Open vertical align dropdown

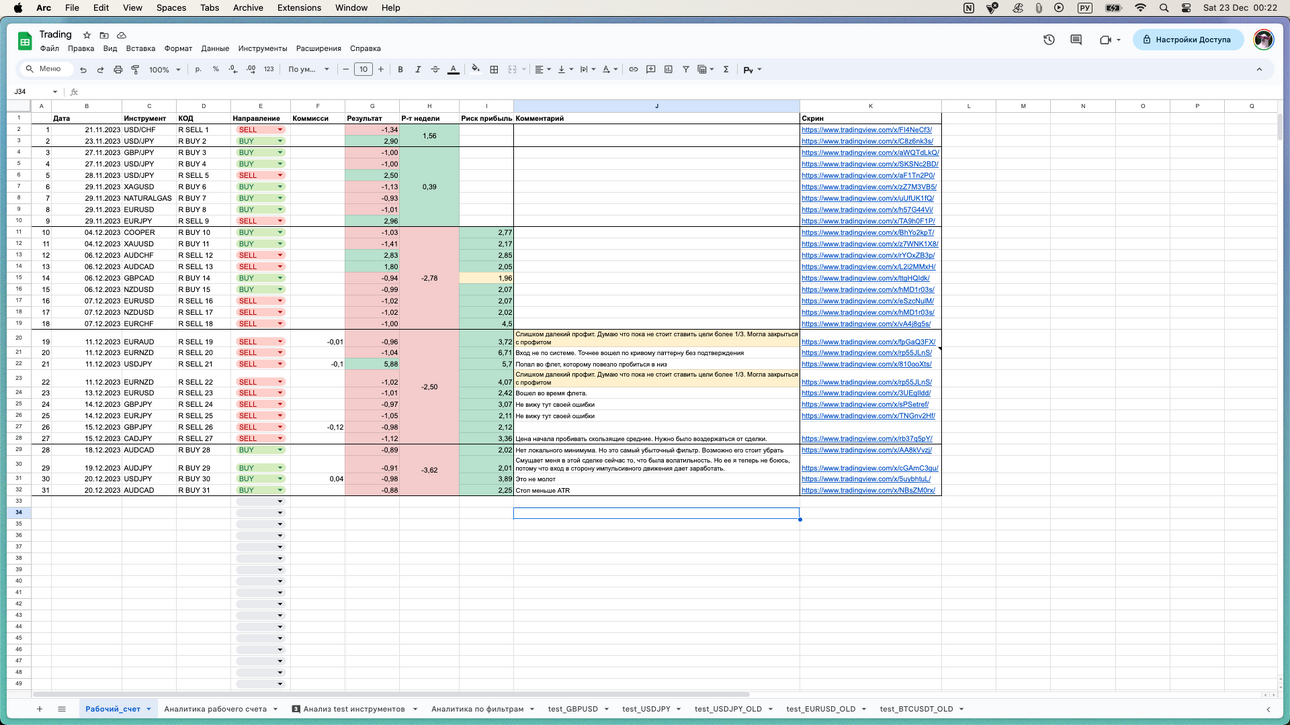coord(564,70)
